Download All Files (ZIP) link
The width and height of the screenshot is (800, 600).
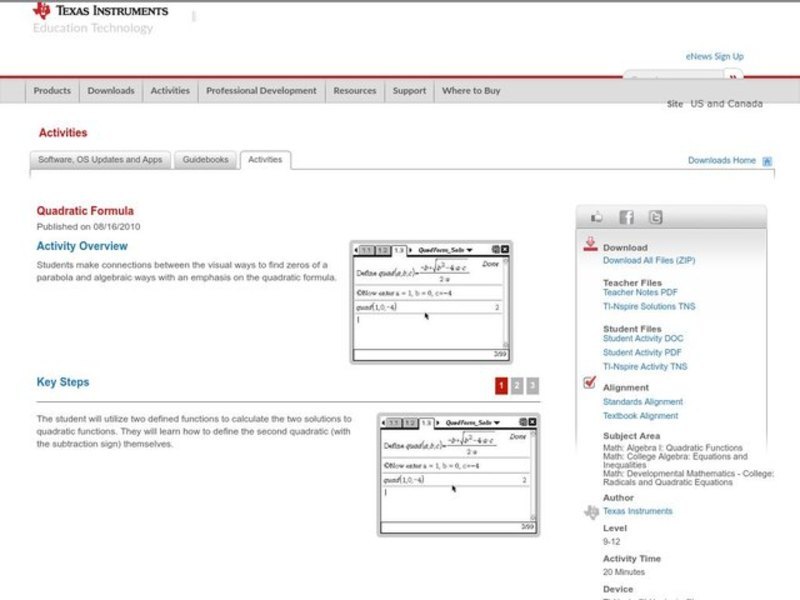pyautogui.click(x=649, y=260)
